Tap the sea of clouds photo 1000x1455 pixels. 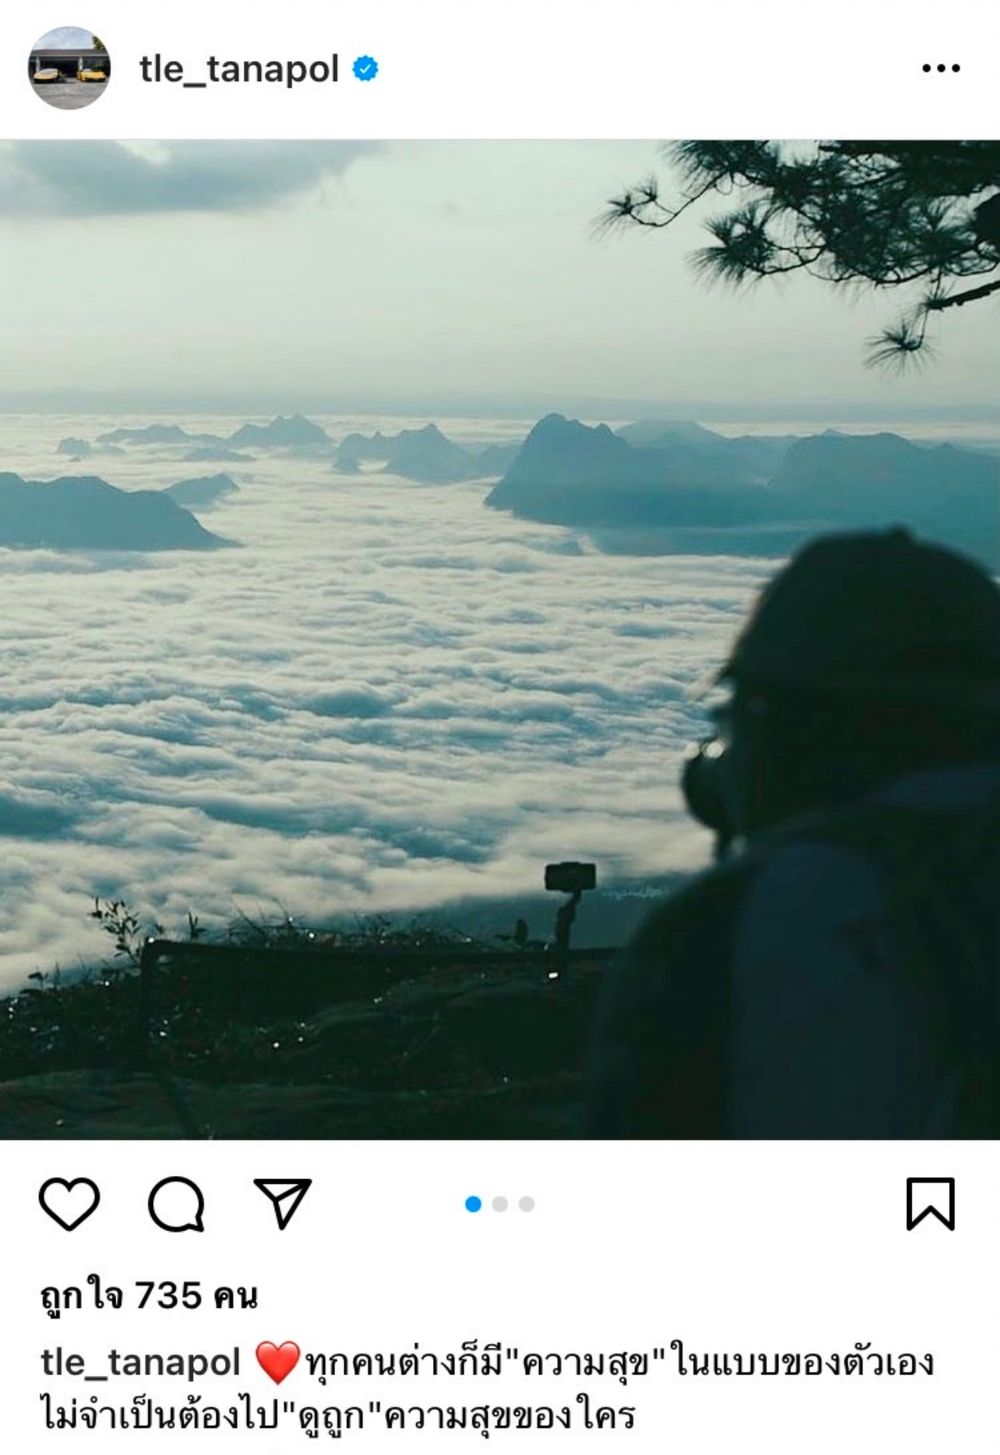coord(500,640)
